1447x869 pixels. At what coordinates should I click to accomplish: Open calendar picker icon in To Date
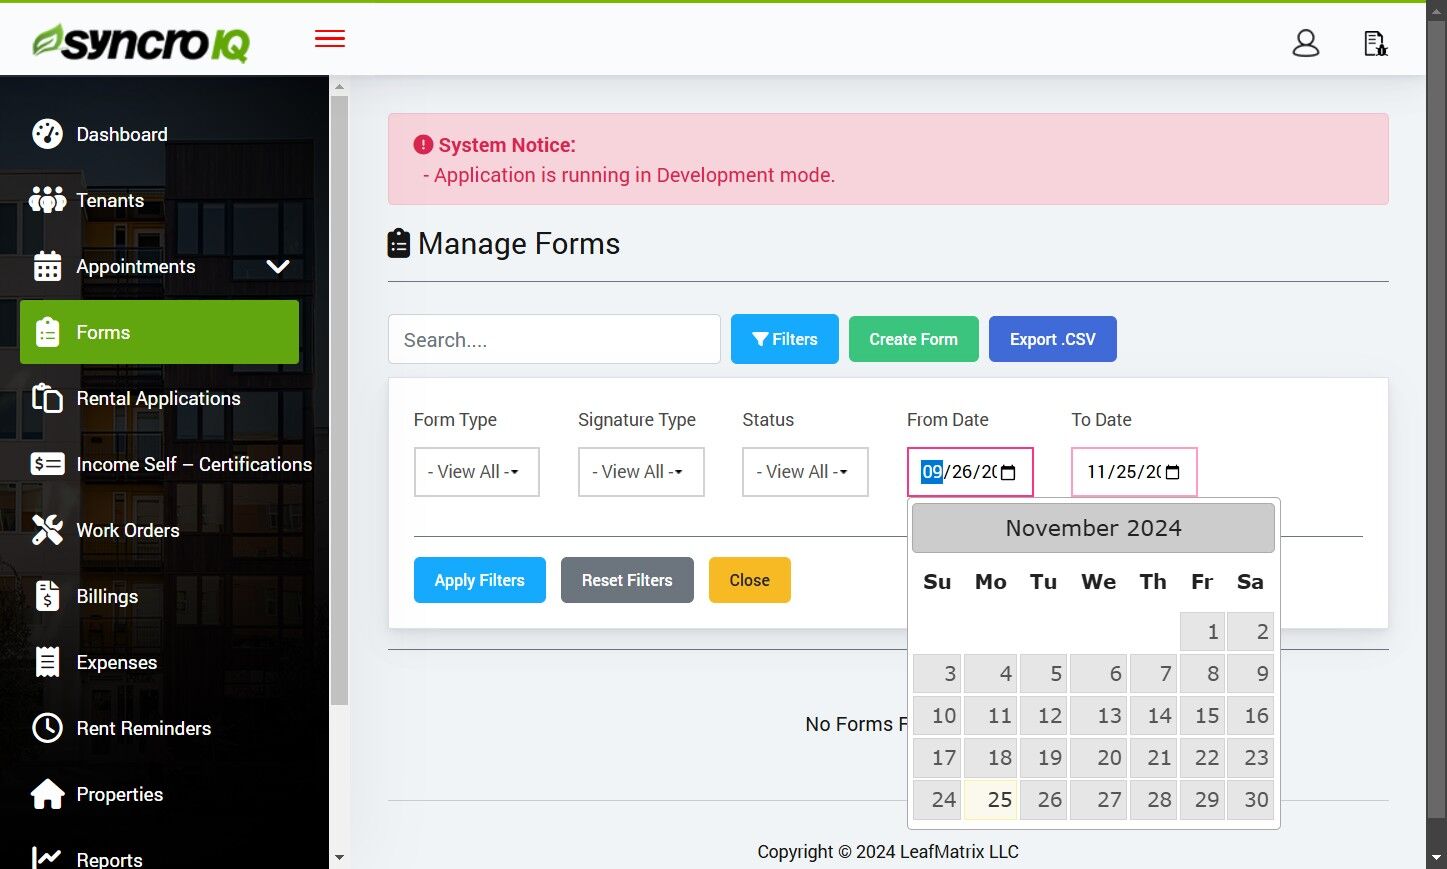pyautogui.click(x=1172, y=472)
